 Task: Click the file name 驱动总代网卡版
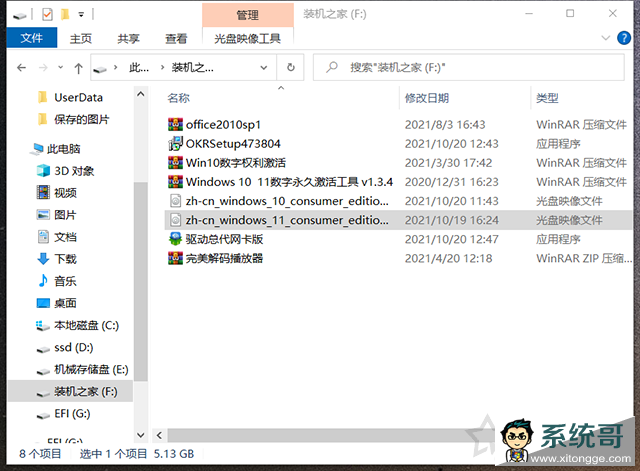click(224, 239)
